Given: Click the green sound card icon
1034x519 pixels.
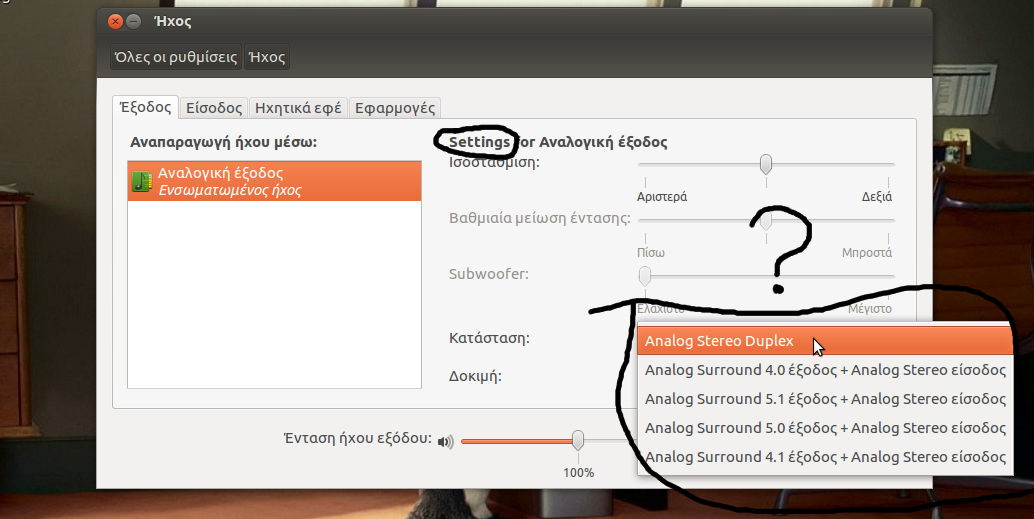Looking at the screenshot, I should [142, 181].
